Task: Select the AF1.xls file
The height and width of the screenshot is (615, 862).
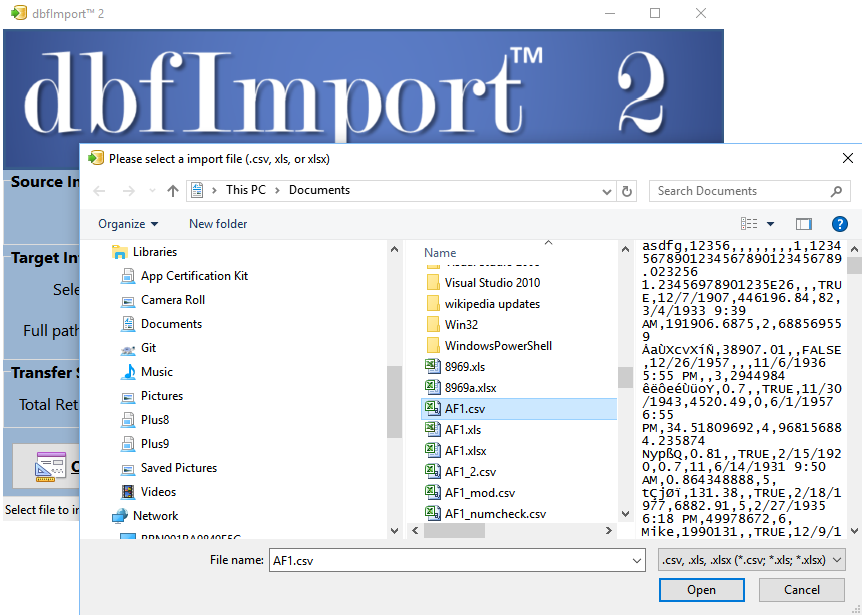Action: pos(463,430)
